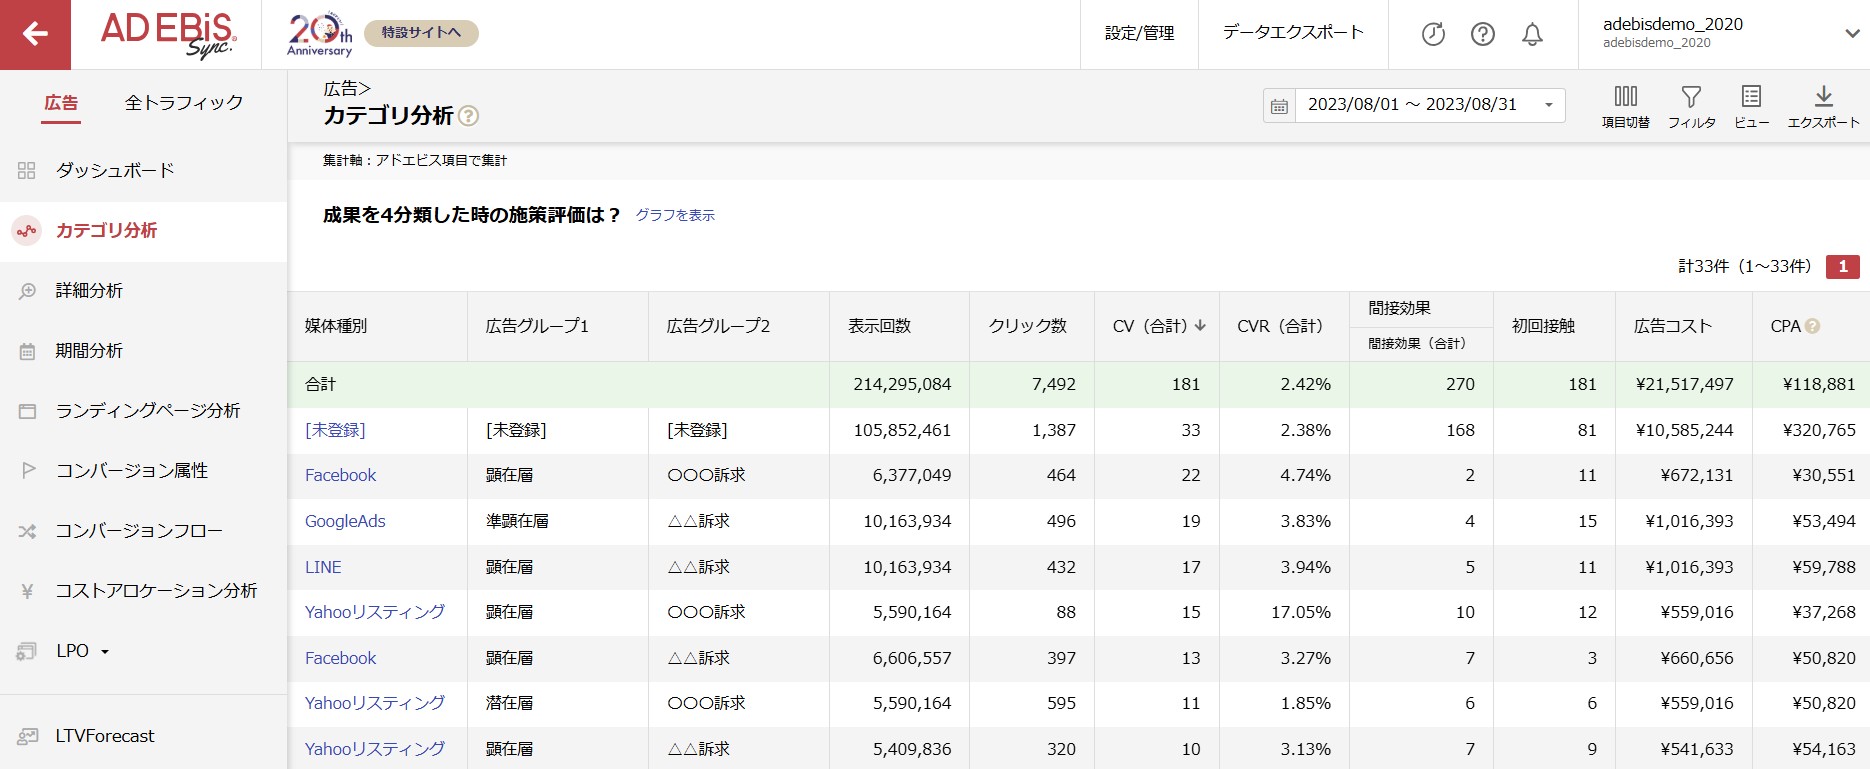Image resolution: width=1870 pixels, height=769 pixels.
Task: Click the ¥21,517,497 total cost cell
Action: coord(1684,384)
